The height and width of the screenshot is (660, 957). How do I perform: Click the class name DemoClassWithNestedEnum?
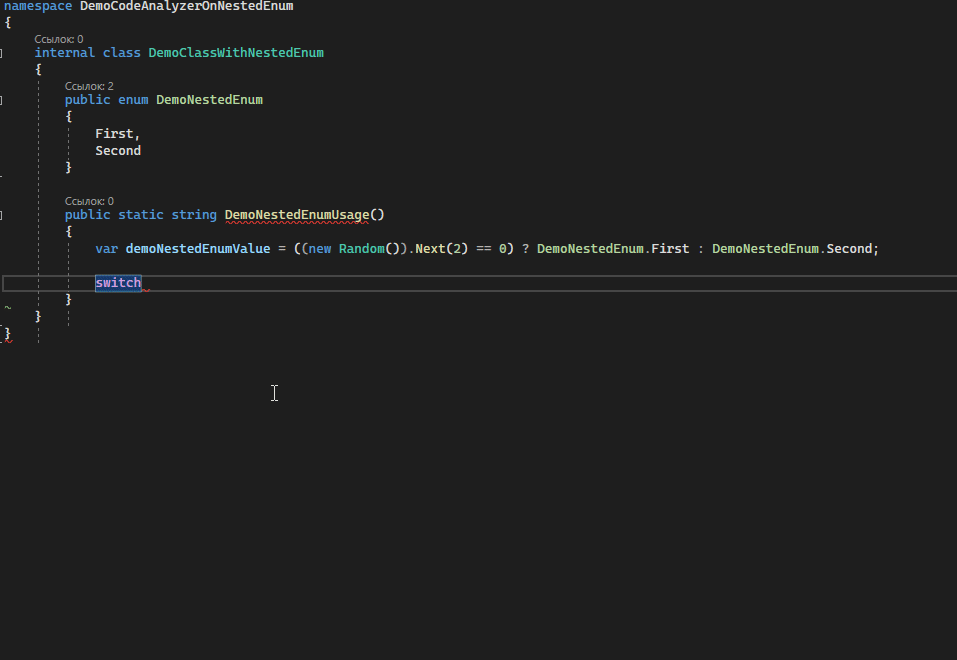[235, 52]
